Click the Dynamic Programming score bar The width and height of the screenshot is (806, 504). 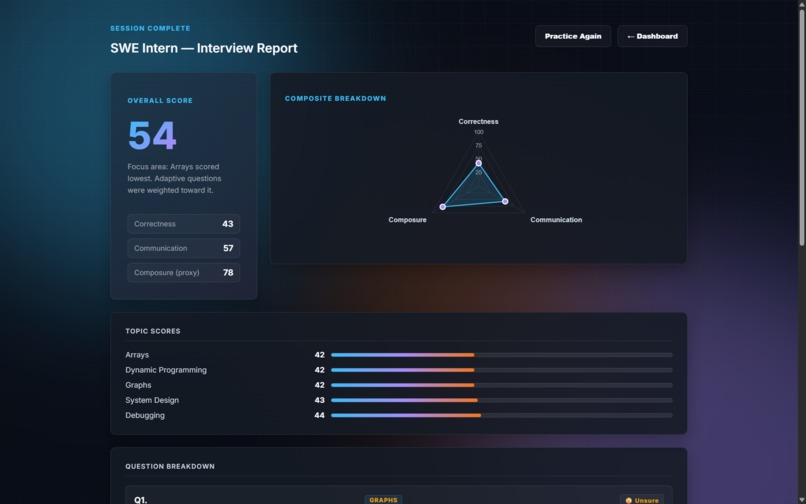(502, 370)
